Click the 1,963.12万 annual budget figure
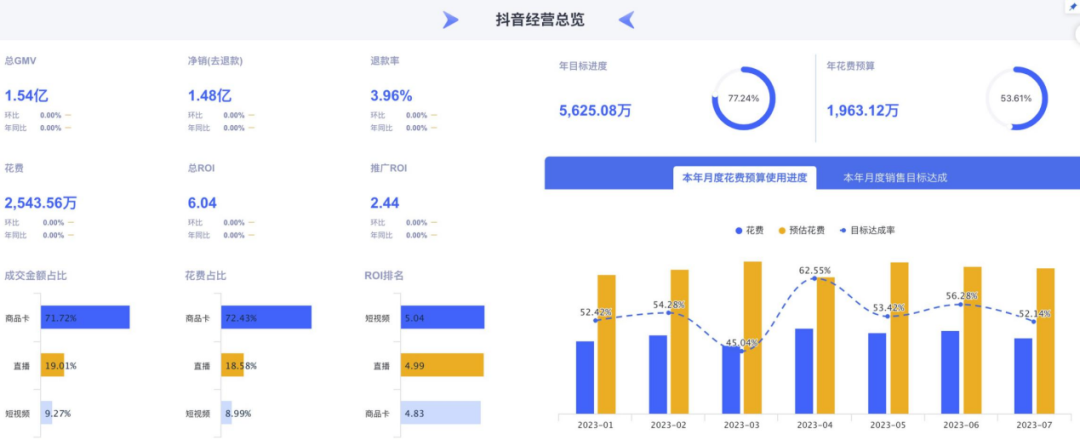 (x=862, y=110)
